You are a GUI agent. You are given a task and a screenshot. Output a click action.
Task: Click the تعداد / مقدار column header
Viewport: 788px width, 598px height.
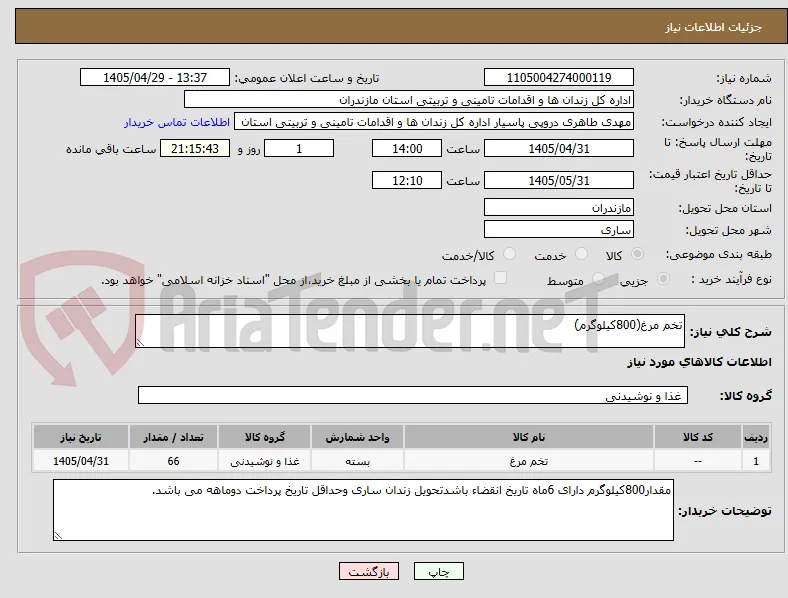173,437
